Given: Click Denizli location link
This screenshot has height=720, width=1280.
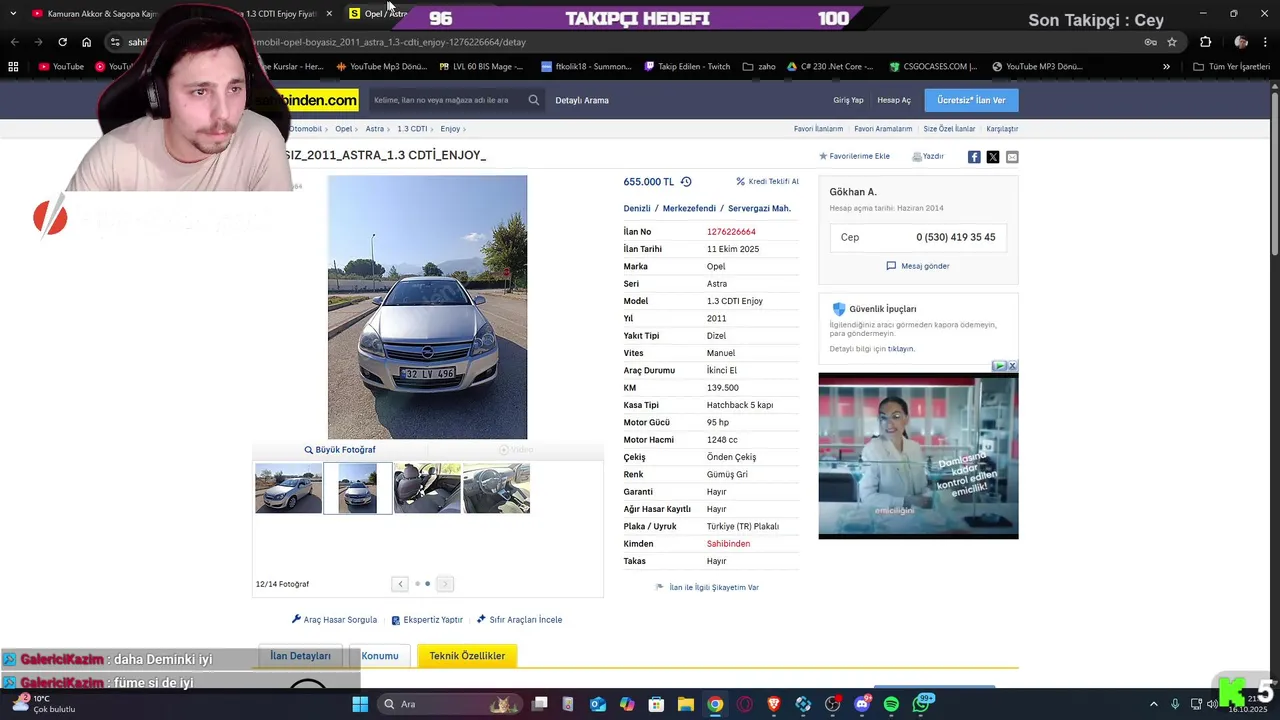Looking at the screenshot, I should click(637, 209).
